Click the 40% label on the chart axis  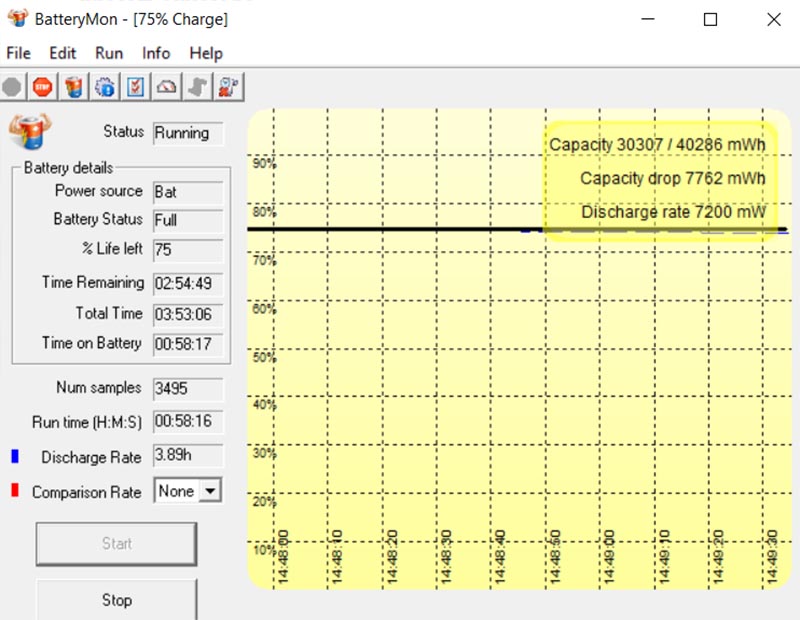tap(264, 405)
